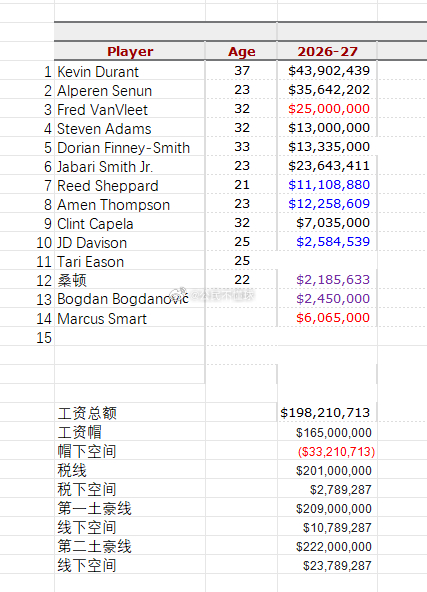Select the Kevin Durant name cell
This screenshot has height=592, width=427.
pyautogui.click(x=130, y=71)
